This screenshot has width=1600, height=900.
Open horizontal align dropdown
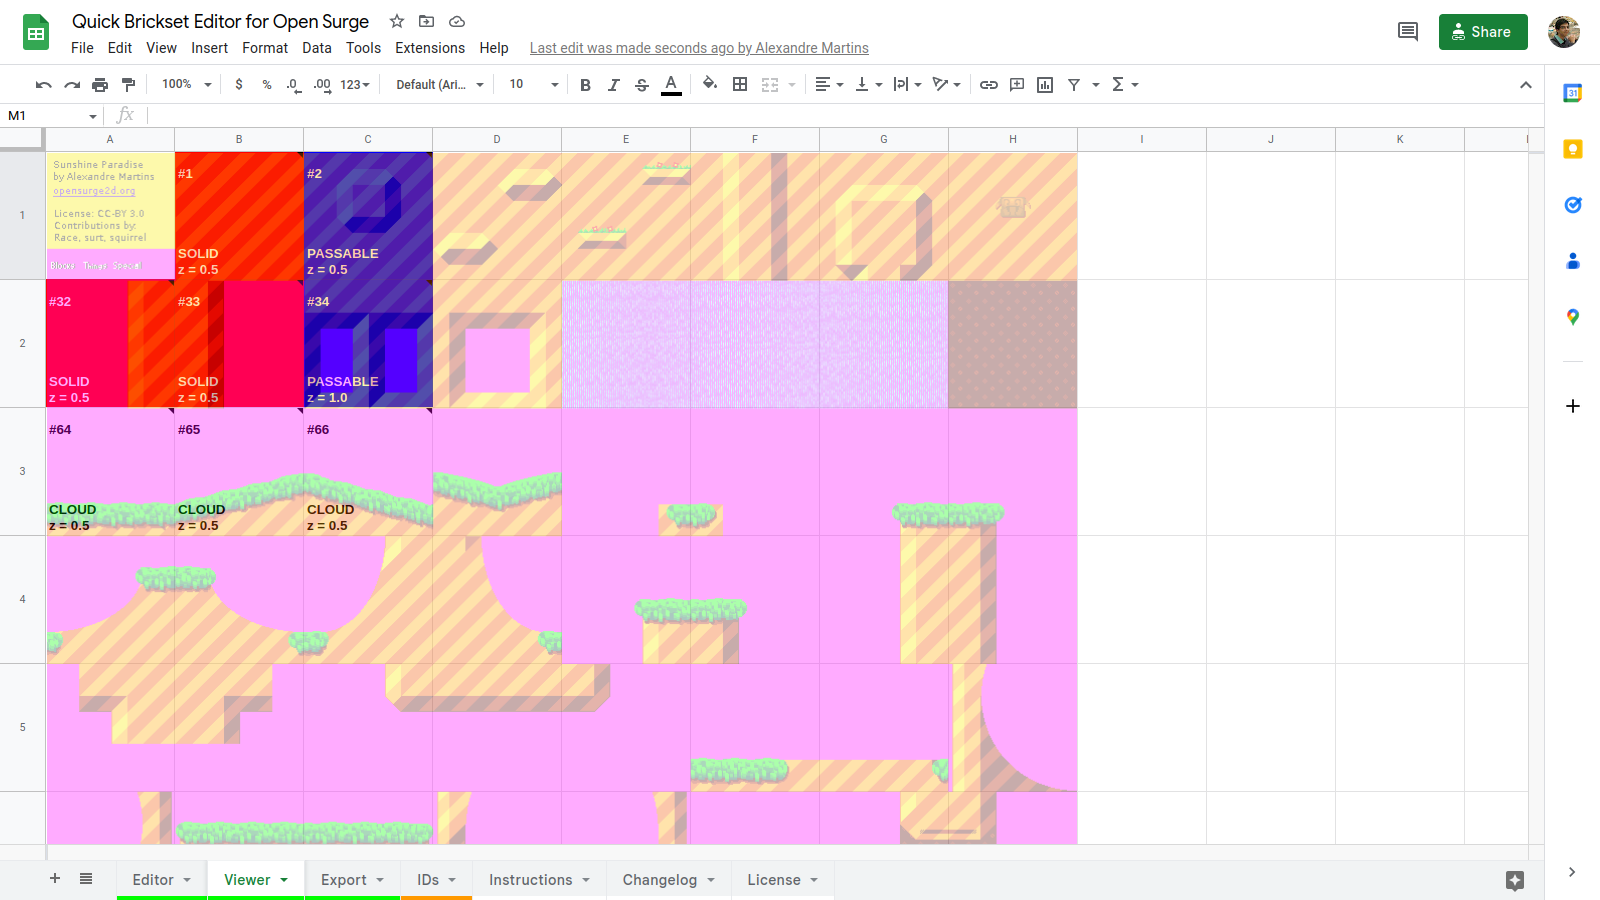(x=829, y=85)
